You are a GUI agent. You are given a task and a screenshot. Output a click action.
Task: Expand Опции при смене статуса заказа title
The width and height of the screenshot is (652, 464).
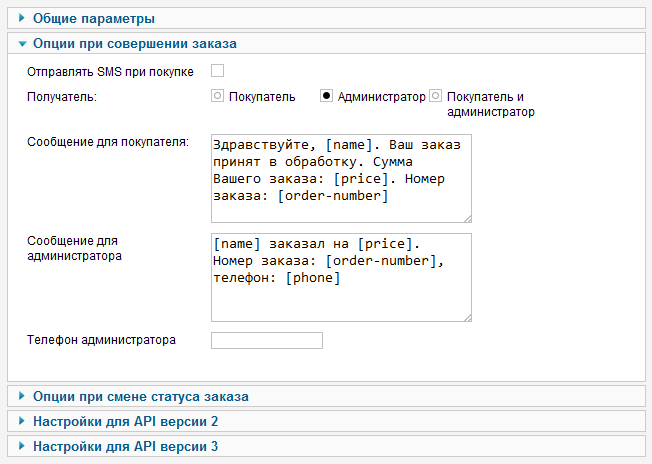click(x=141, y=396)
